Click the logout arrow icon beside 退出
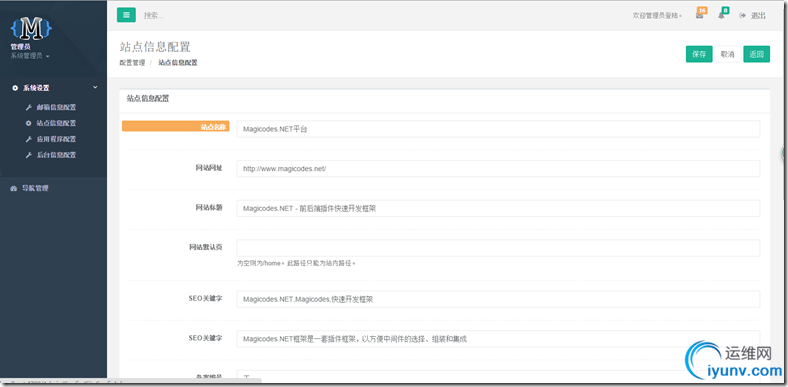 (x=742, y=16)
